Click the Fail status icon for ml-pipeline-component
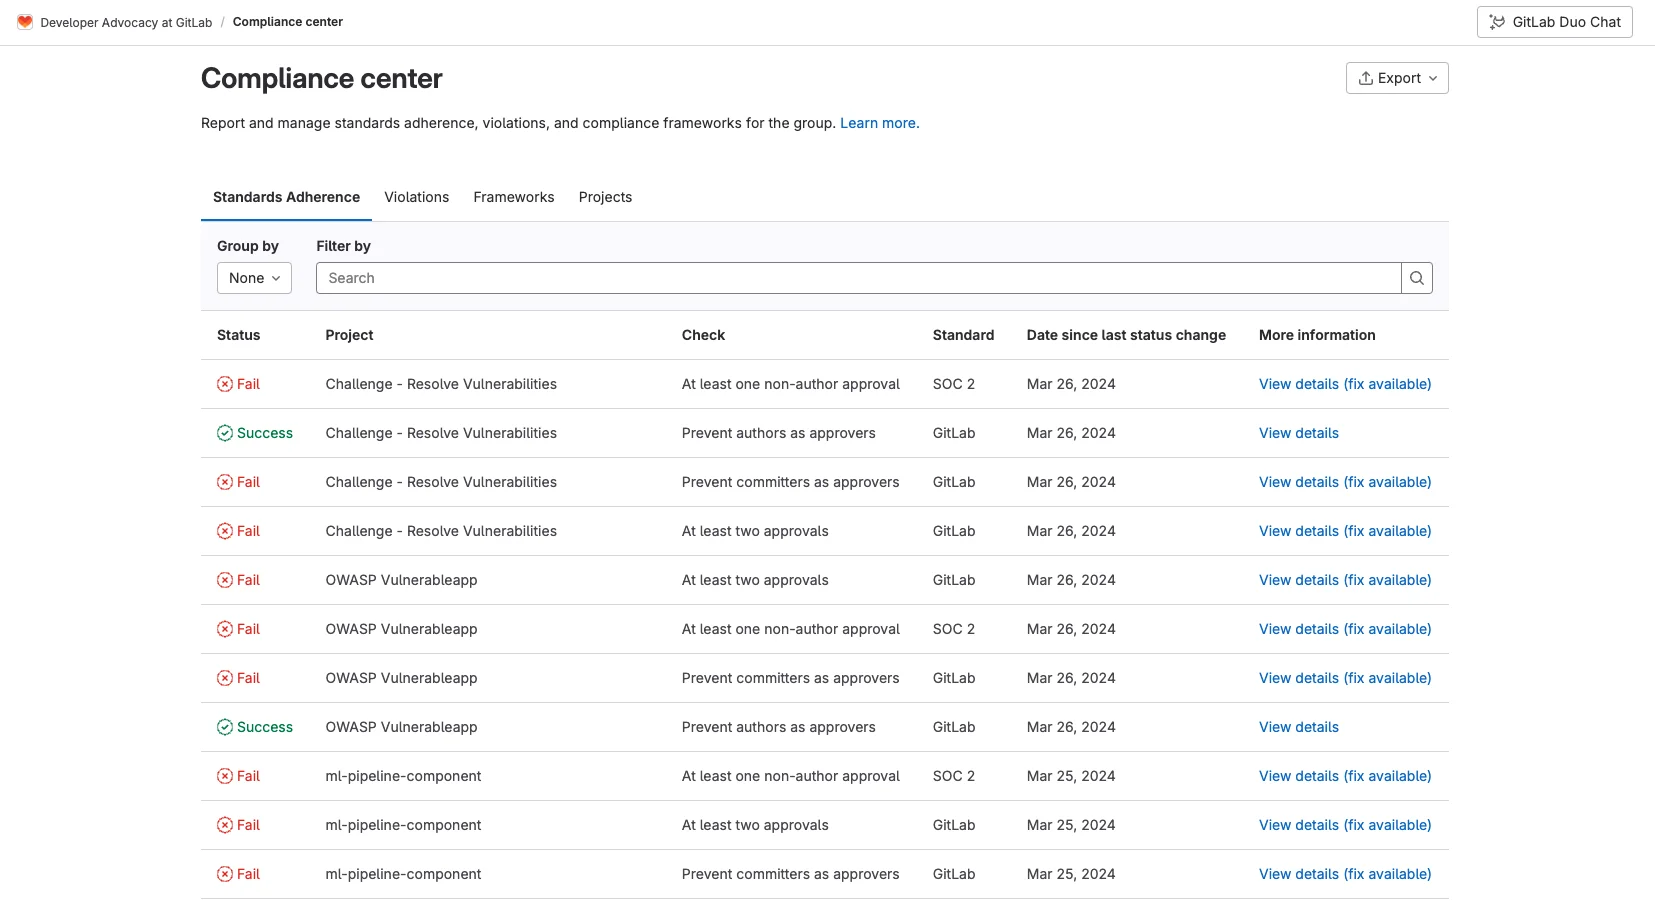Image resolution: width=1655 pixels, height=903 pixels. pyautogui.click(x=225, y=776)
